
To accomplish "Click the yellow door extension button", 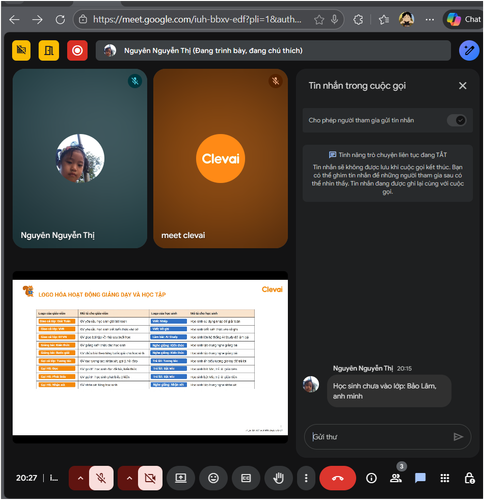I will [49, 50].
